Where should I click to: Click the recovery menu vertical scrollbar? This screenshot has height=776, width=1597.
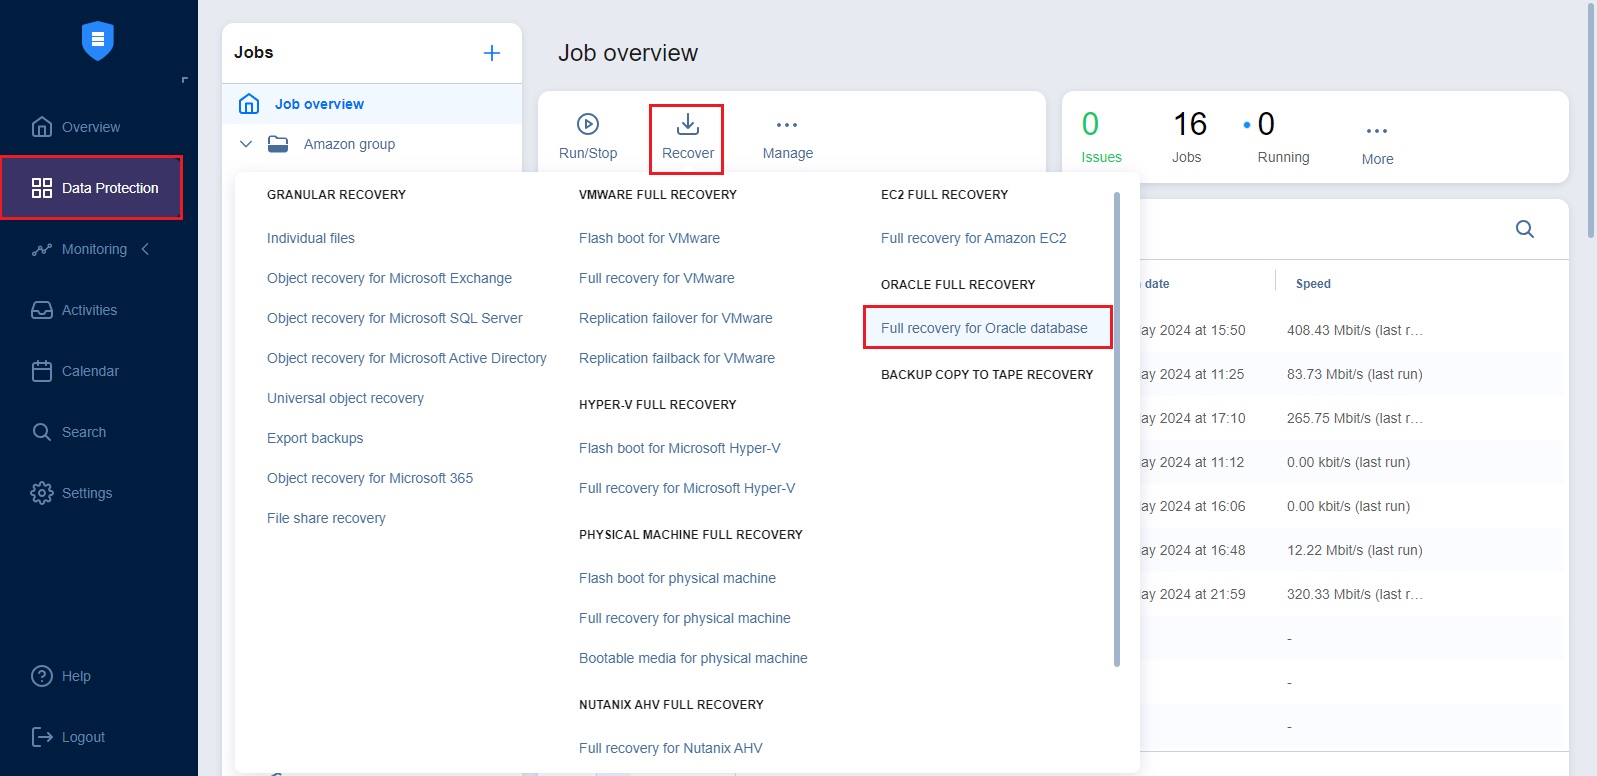1116,430
